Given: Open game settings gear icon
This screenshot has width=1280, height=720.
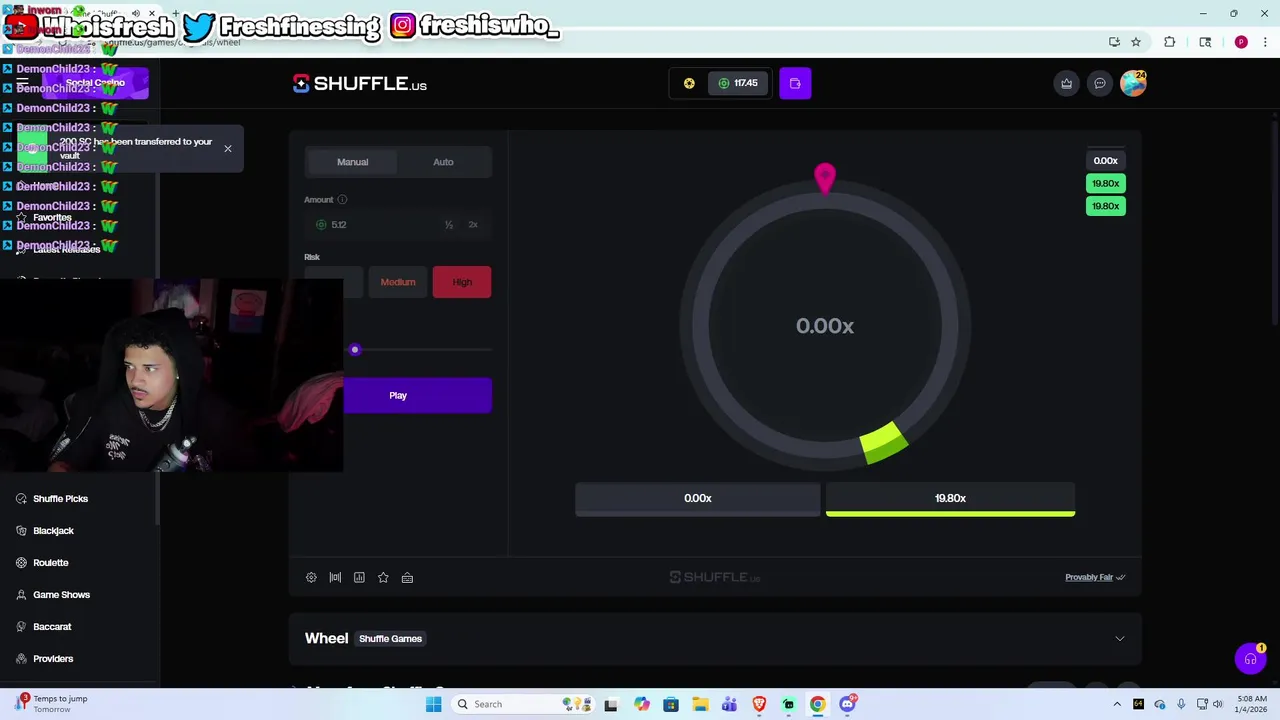Looking at the screenshot, I should click(311, 577).
